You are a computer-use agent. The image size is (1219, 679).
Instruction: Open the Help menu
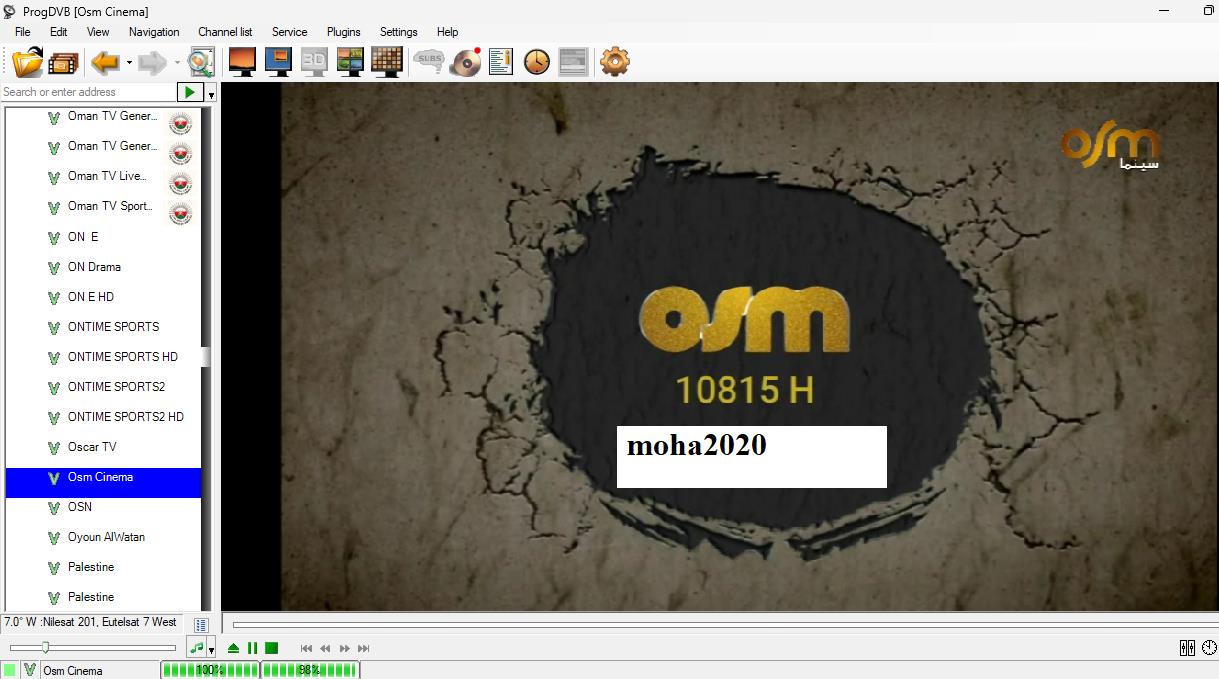click(448, 32)
